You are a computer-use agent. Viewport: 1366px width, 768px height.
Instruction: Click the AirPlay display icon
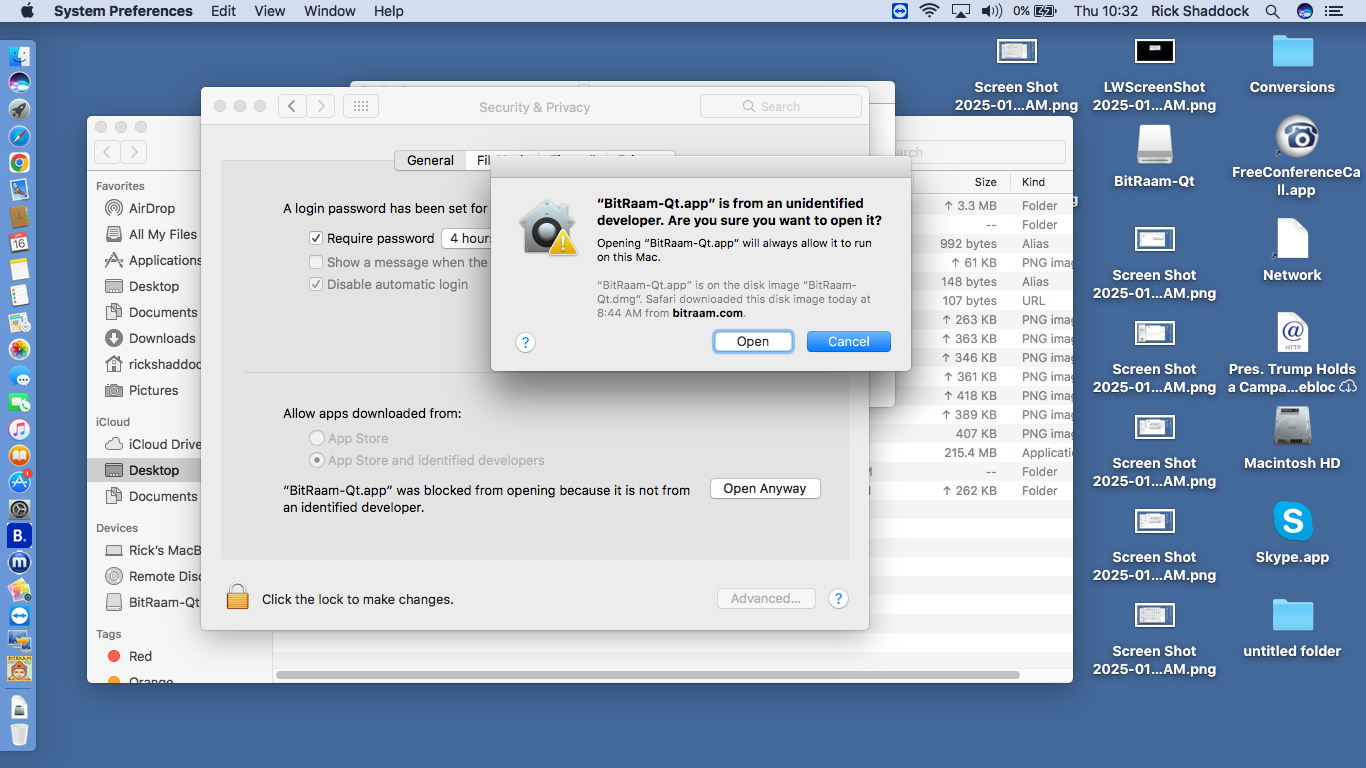point(961,11)
